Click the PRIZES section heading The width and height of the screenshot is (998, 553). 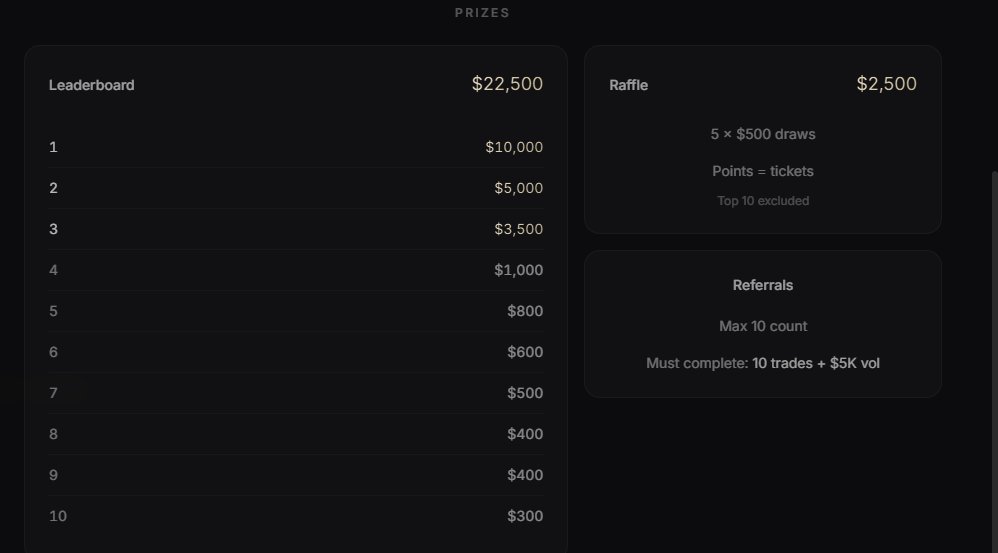(x=482, y=13)
